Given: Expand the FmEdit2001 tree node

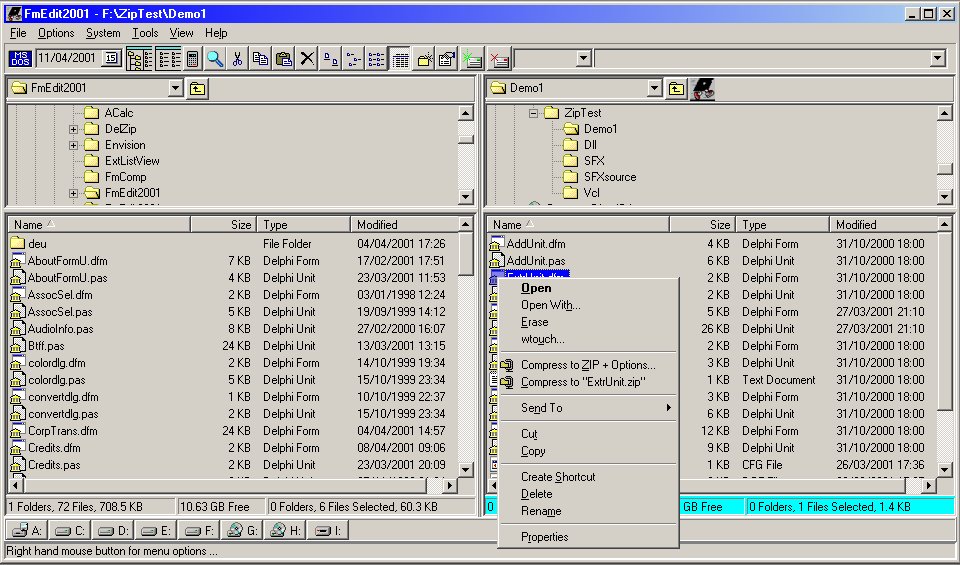Looking at the screenshot, I should coord(73,193).
